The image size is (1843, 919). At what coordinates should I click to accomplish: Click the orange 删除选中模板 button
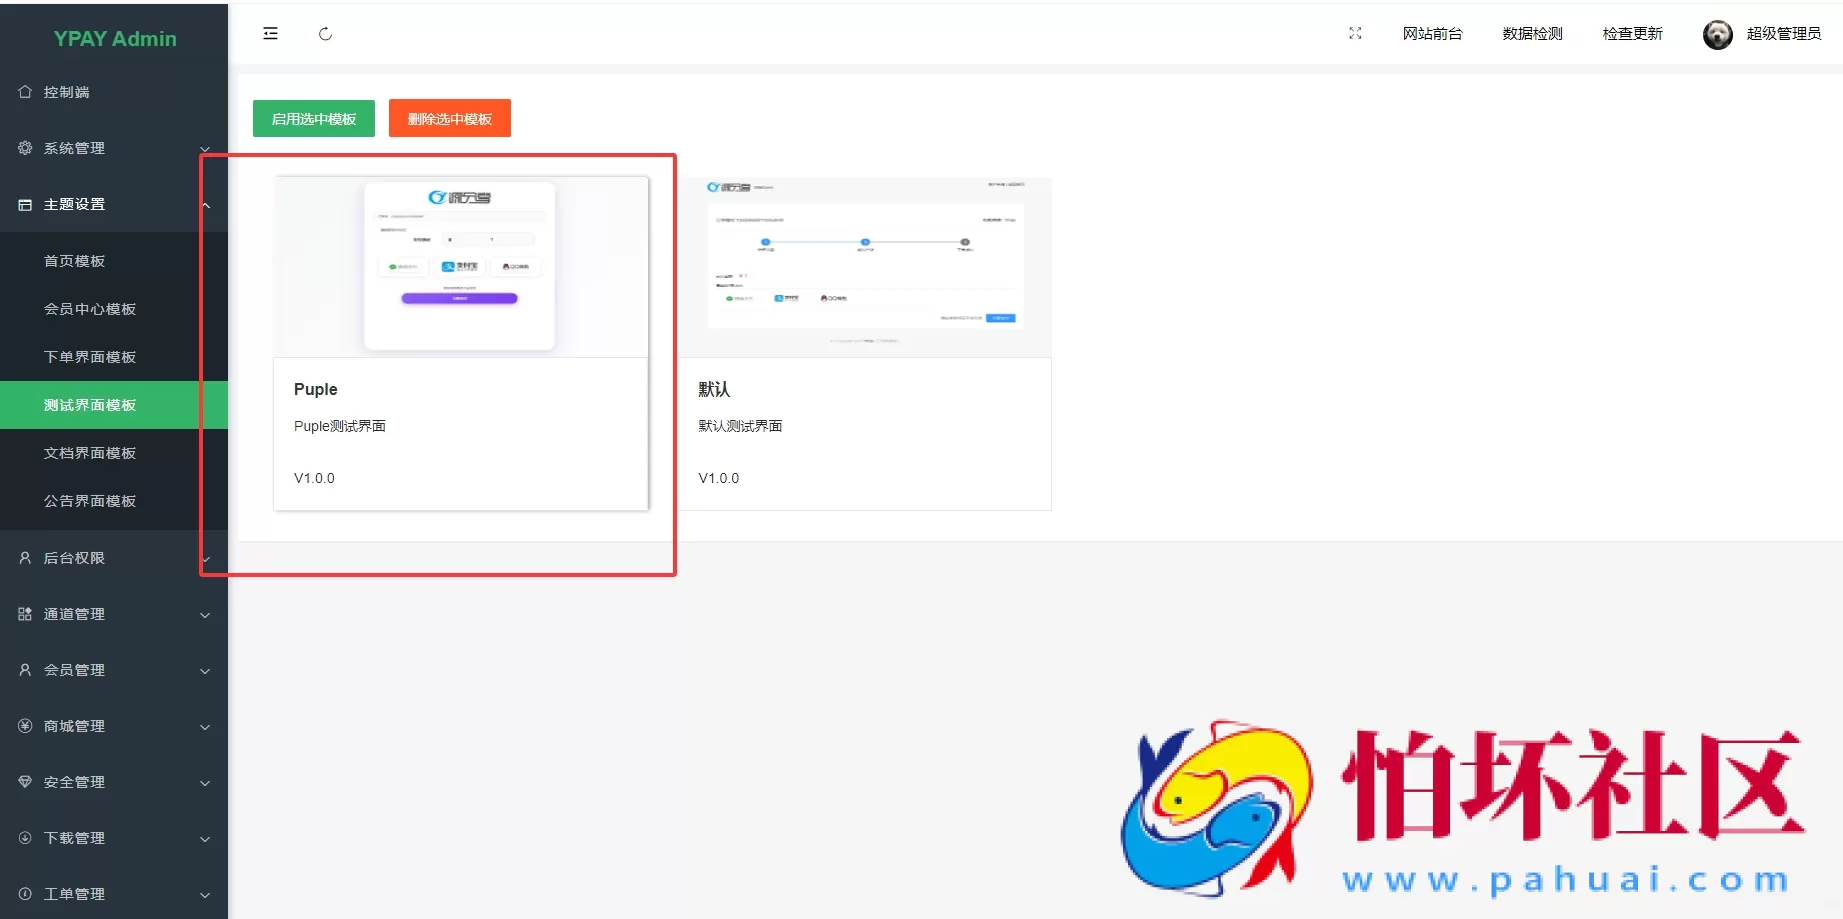[x=449, y=118]
